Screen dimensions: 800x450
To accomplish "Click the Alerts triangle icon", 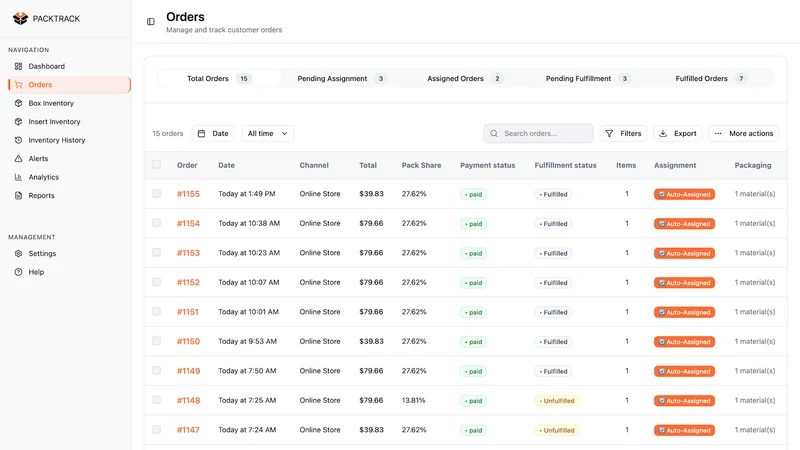I will [x=18, y=159].
